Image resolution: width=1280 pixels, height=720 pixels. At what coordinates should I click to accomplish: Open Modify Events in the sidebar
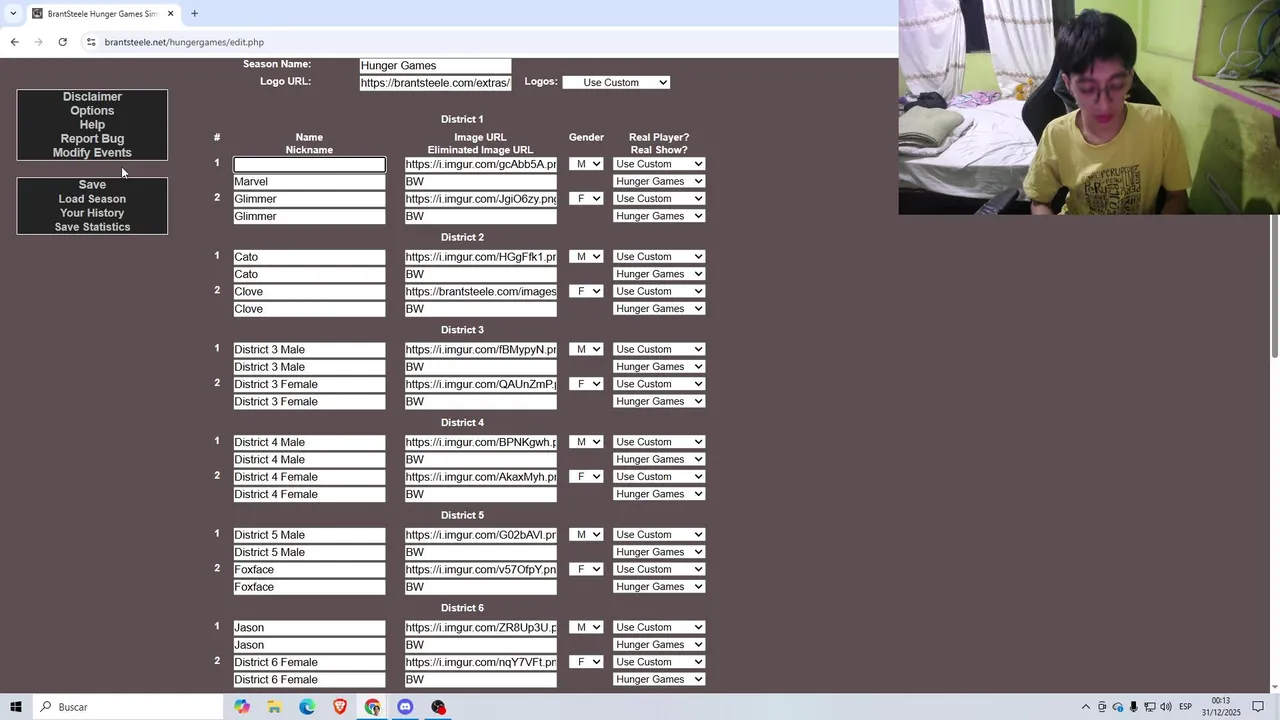92,153
